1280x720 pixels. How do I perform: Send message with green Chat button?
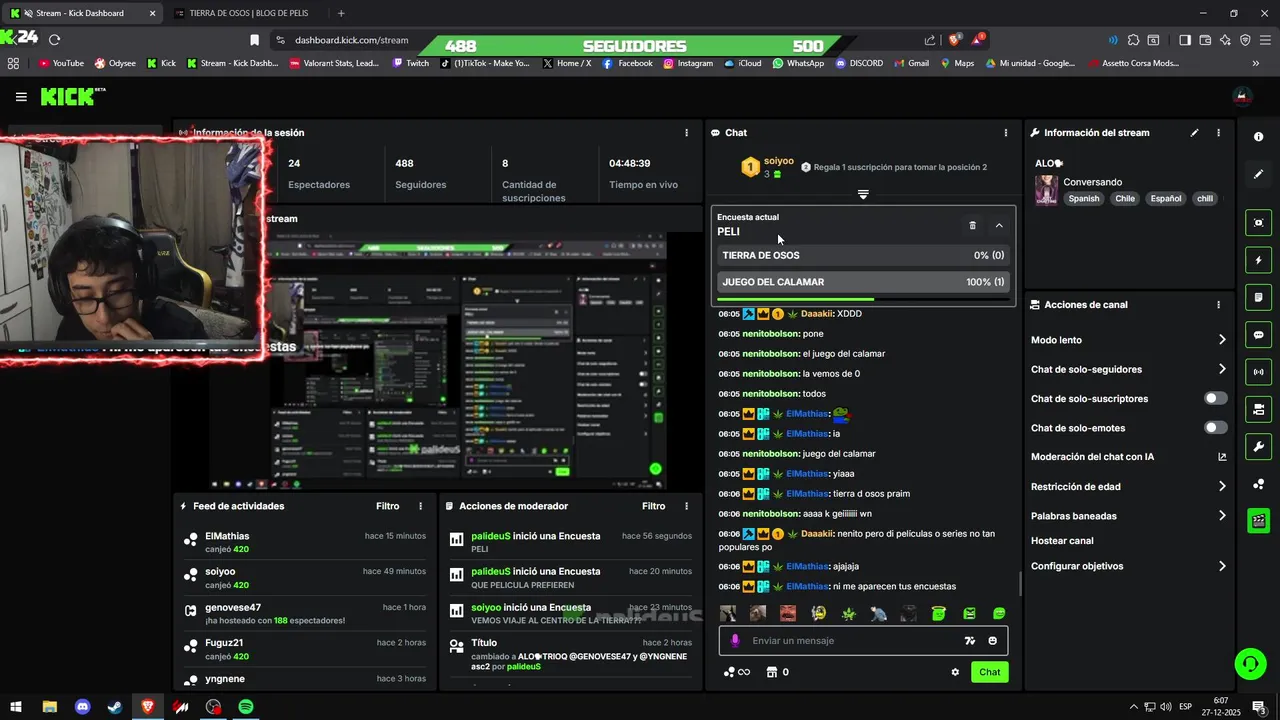[x=989, y=672]
